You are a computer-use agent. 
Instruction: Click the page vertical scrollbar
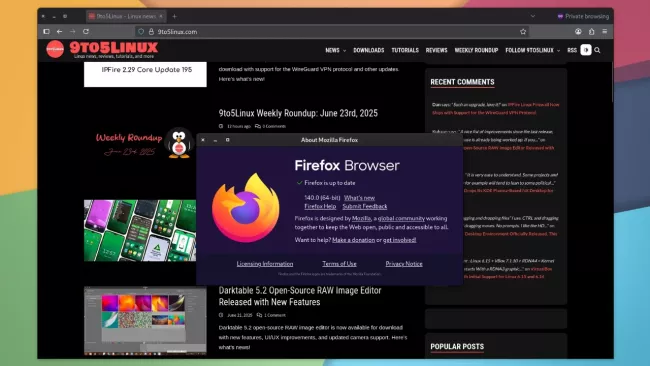pos(612,83)
